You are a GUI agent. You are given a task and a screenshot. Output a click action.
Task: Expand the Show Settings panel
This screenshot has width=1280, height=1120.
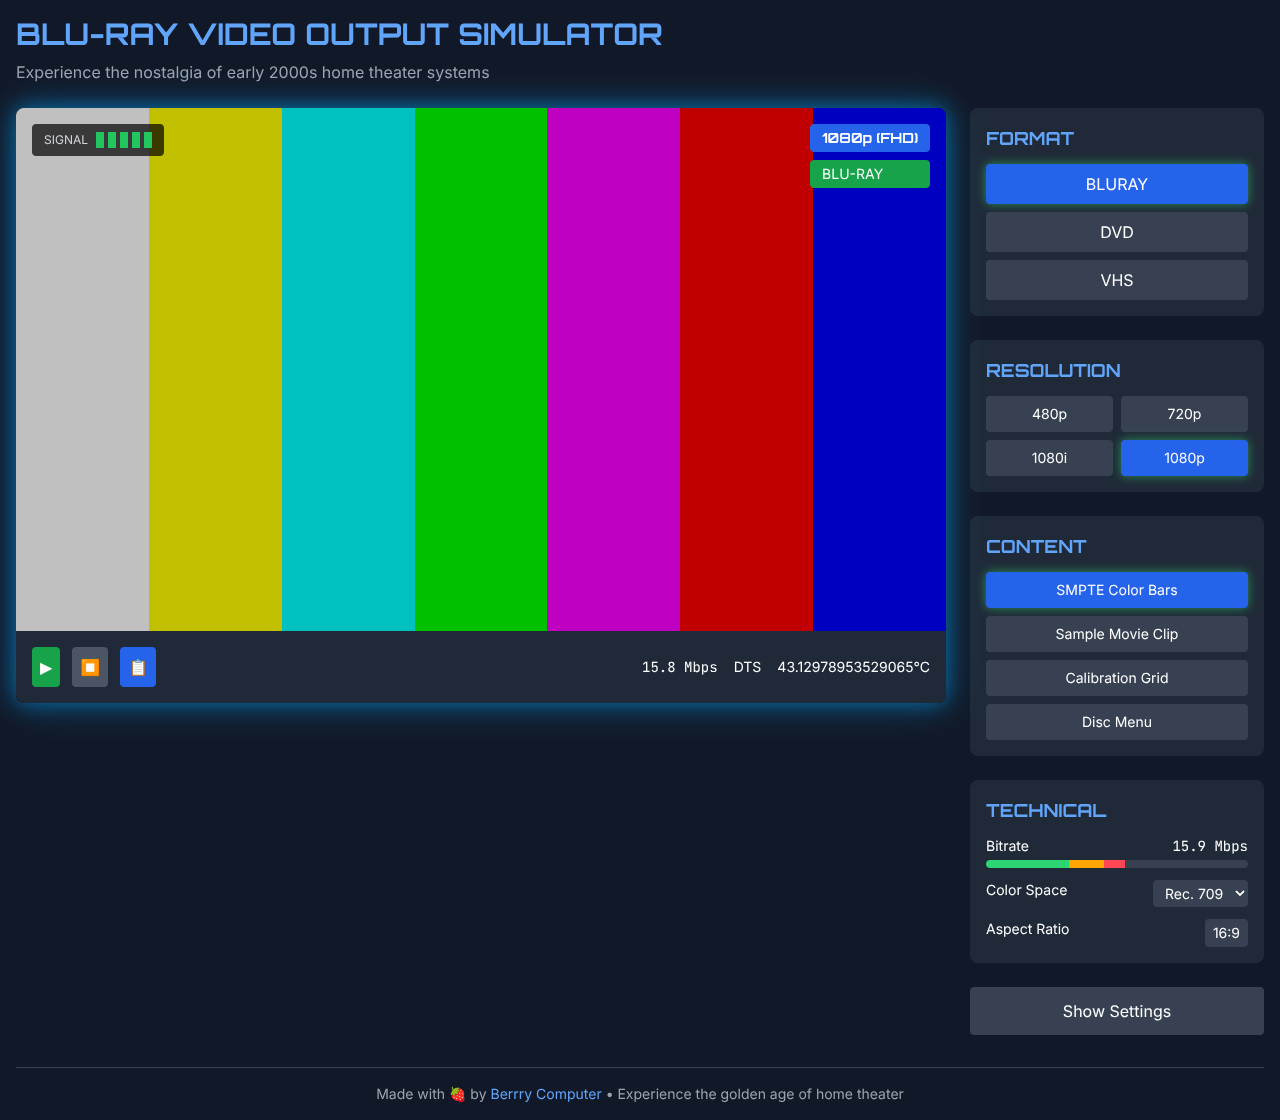(x=1116, y=1011)
